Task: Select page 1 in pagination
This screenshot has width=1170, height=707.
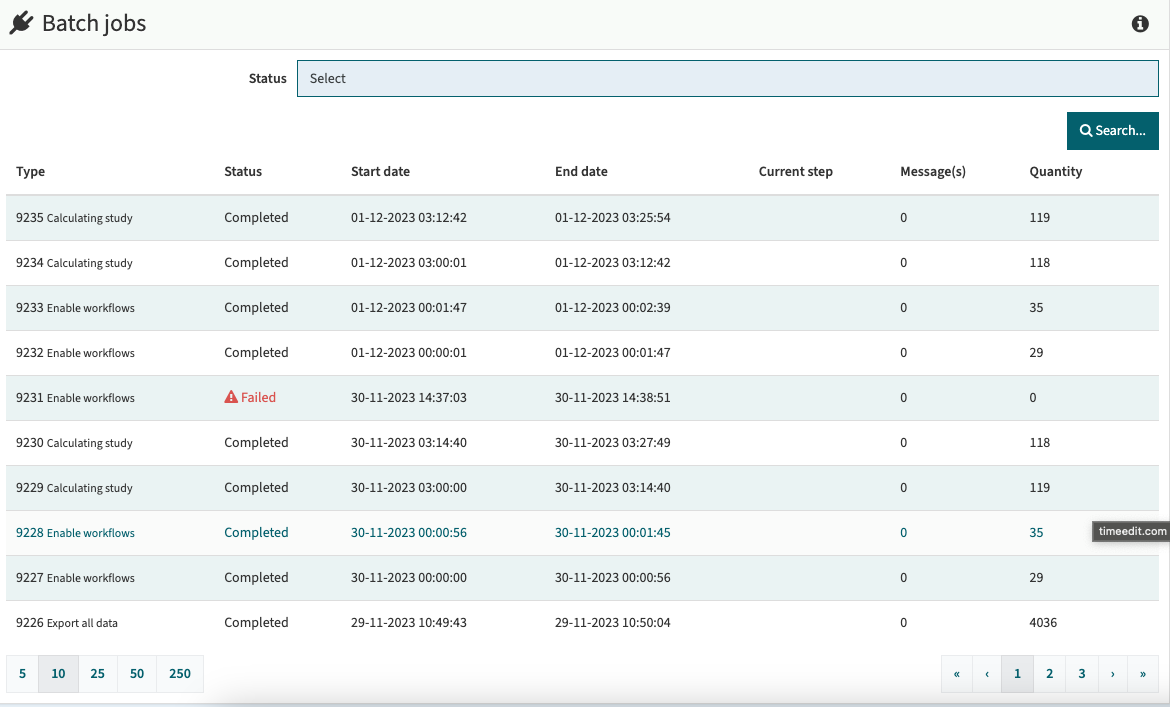Action: pos(1017,673)
